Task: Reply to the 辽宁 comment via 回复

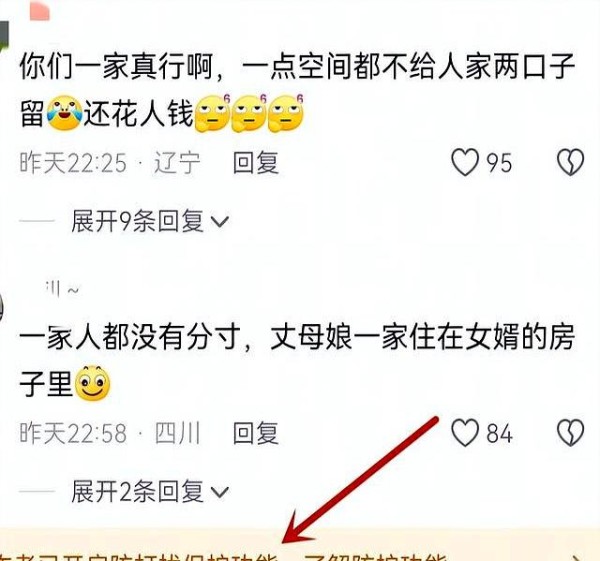Action: point(256,162)
